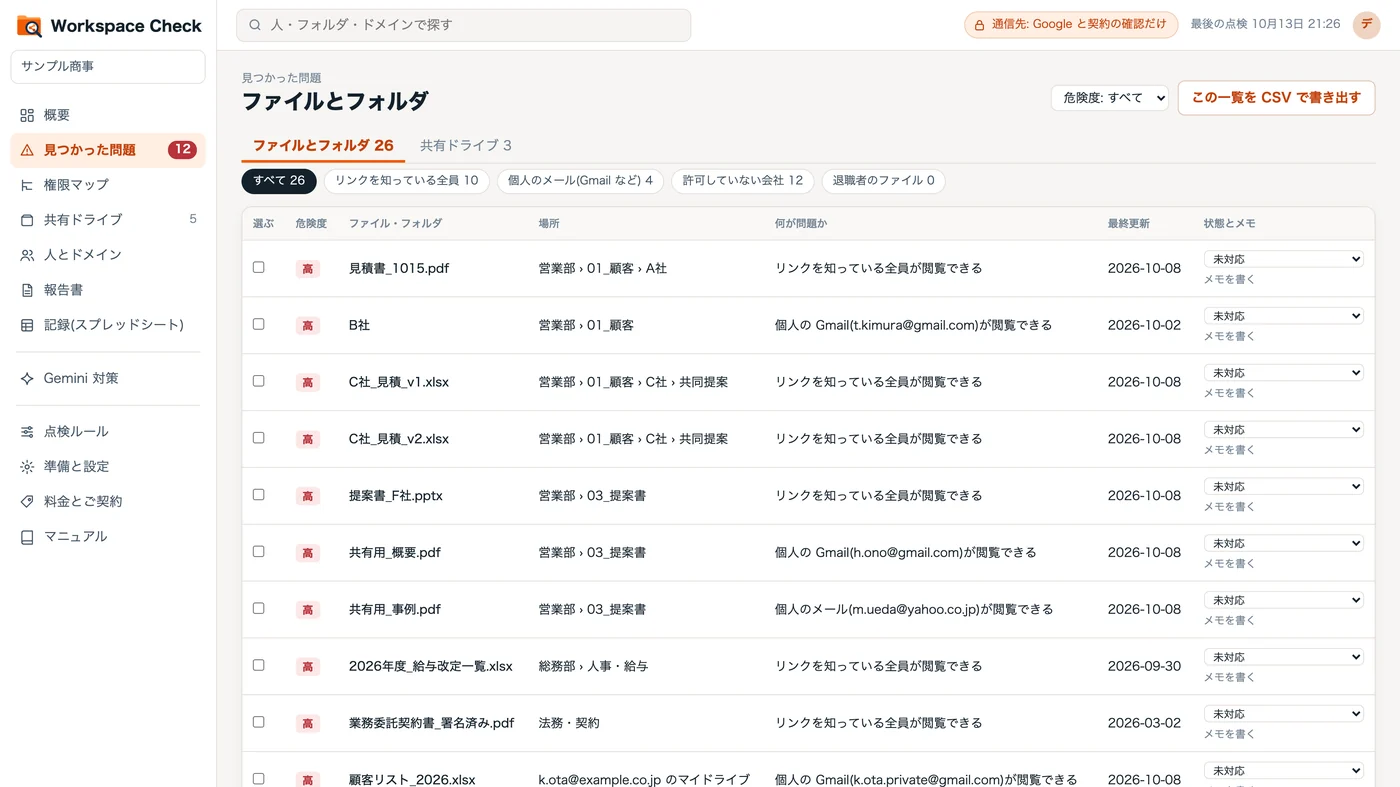Viewport: 1400px width, 787px height.
Task: Filter by リンクを知っている全員 10
Action: coord(407,181)
